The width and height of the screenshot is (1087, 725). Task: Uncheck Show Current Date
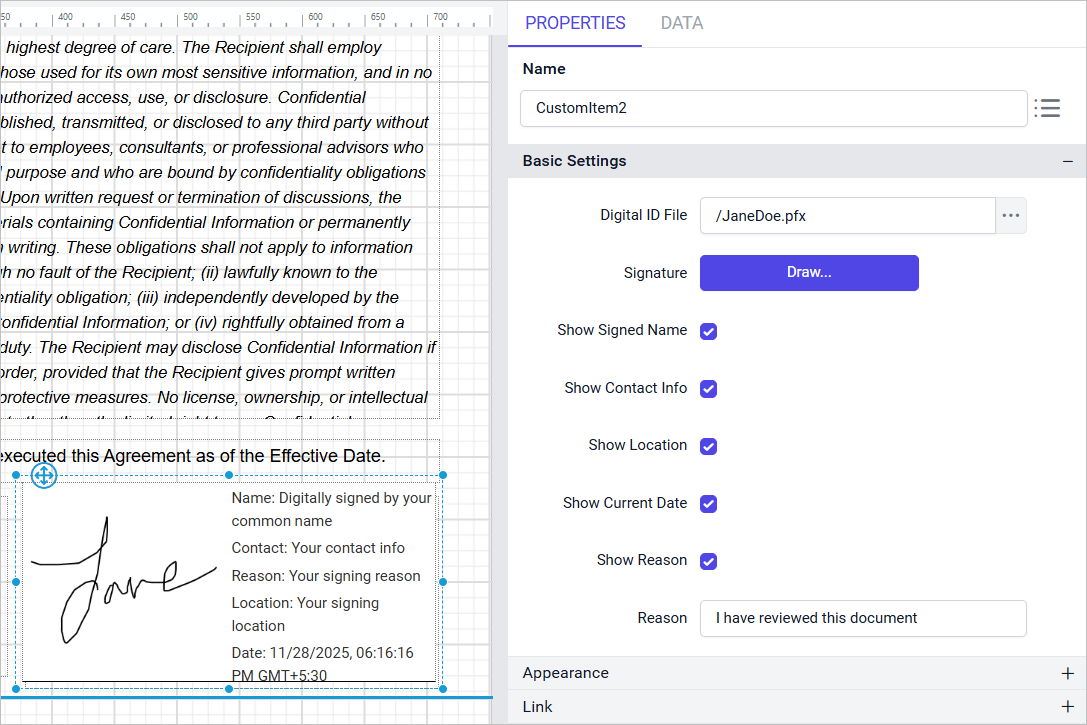[x=708, y=503]
